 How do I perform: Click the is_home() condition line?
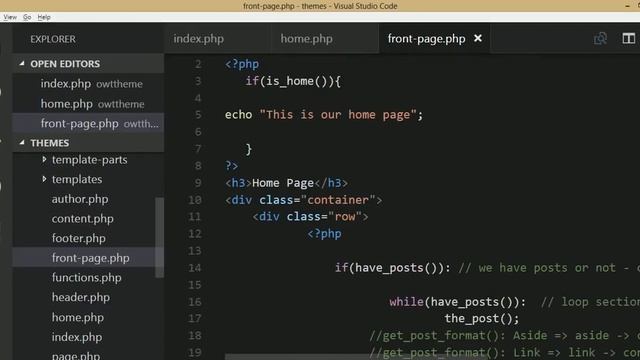(293, 81)
